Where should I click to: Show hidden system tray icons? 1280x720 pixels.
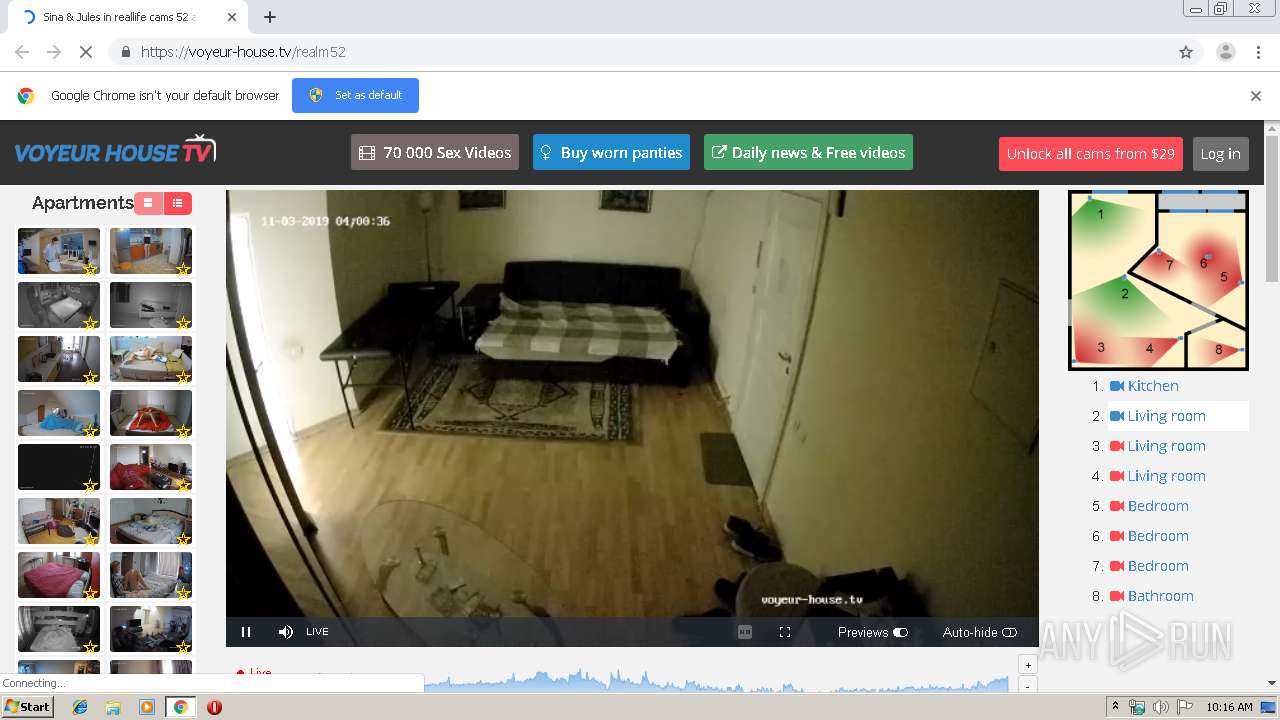[1115, 707]
